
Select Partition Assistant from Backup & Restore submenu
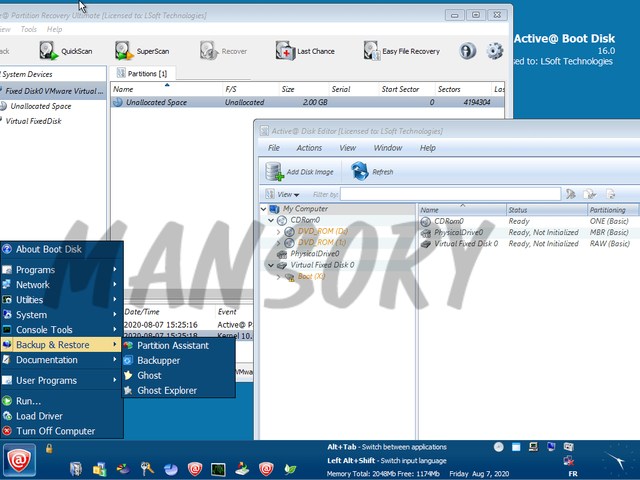(x=173, y=346)
